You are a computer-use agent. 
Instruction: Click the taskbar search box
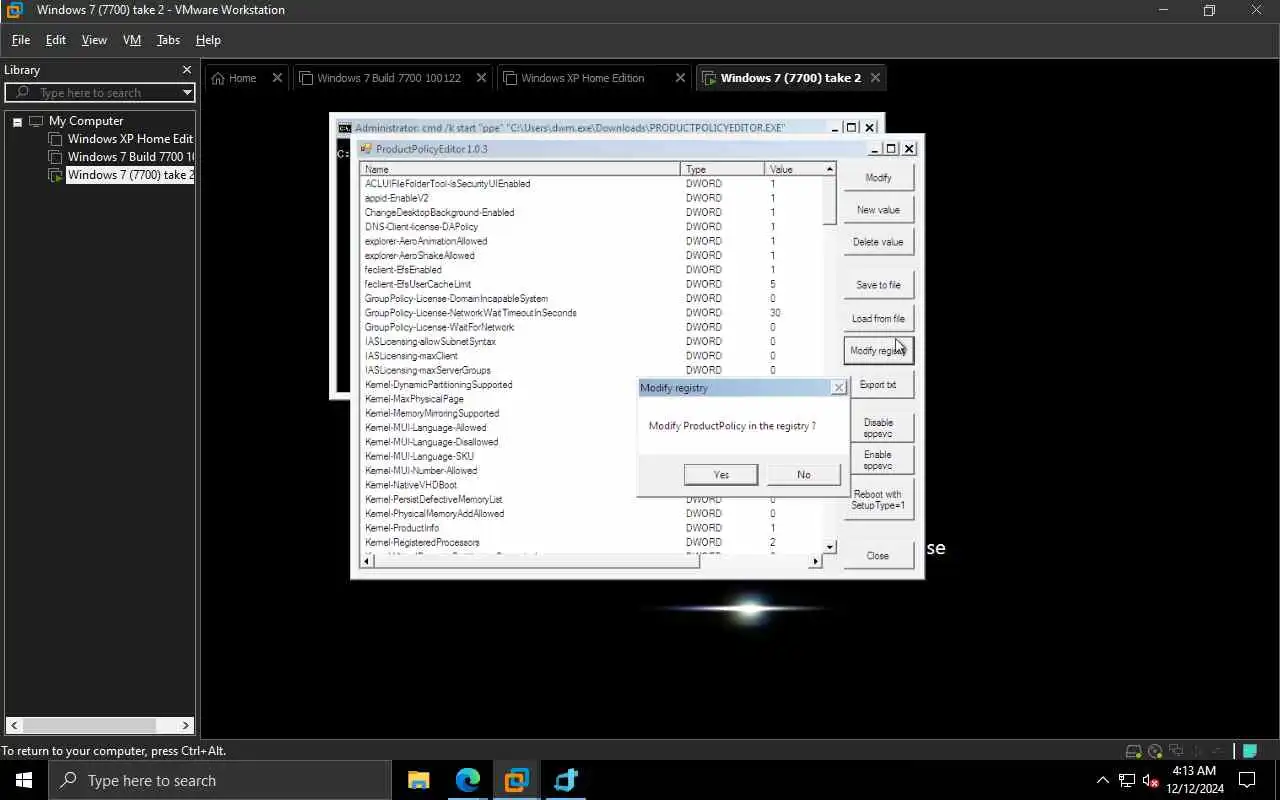pos(220,781)
